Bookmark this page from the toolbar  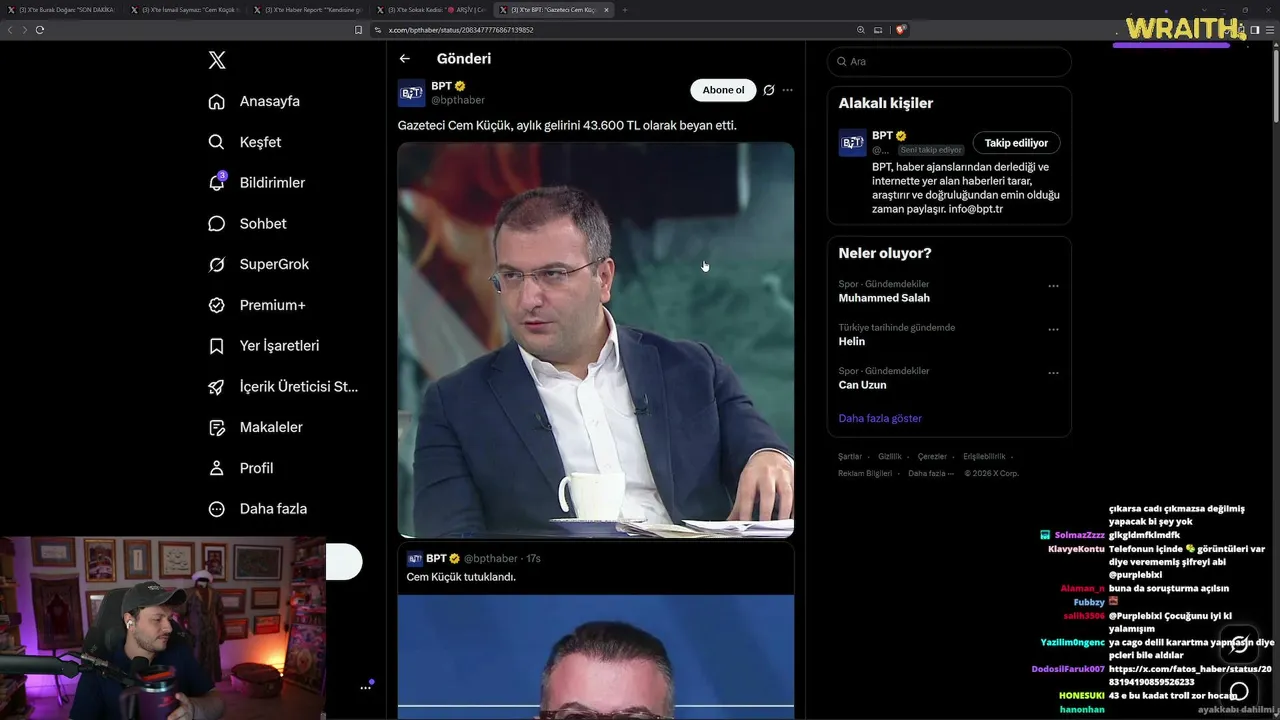pos(359,30)
